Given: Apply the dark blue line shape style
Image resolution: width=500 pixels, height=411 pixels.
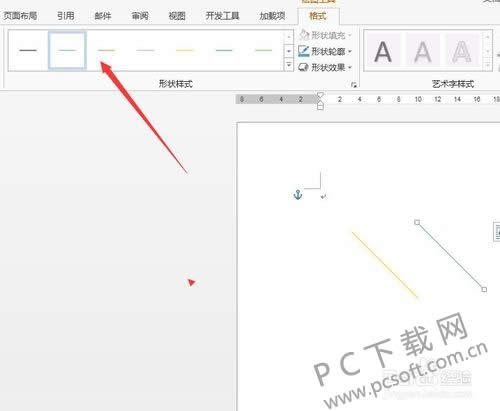Looking at the screenshot, I should [224, 50].
